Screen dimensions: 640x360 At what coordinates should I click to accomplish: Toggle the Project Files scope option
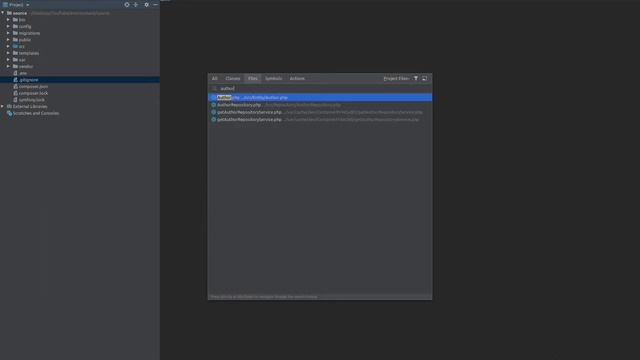click(396, 78)
